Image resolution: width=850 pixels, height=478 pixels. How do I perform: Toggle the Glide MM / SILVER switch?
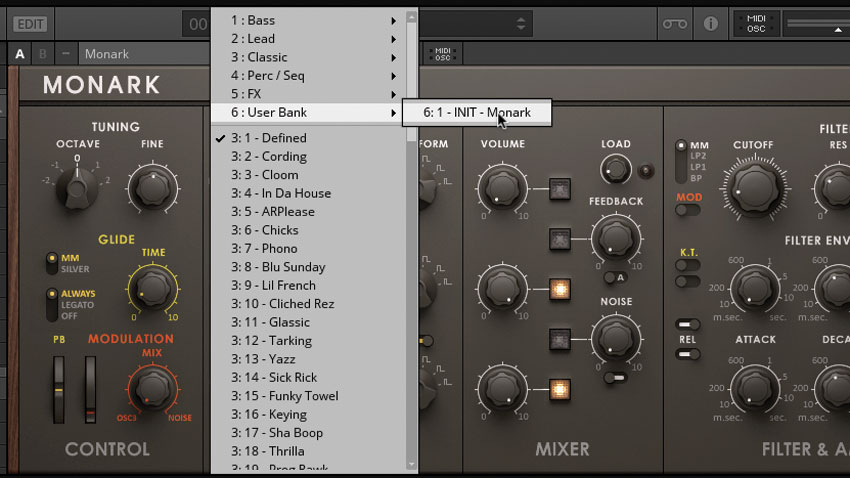[51, 263]
